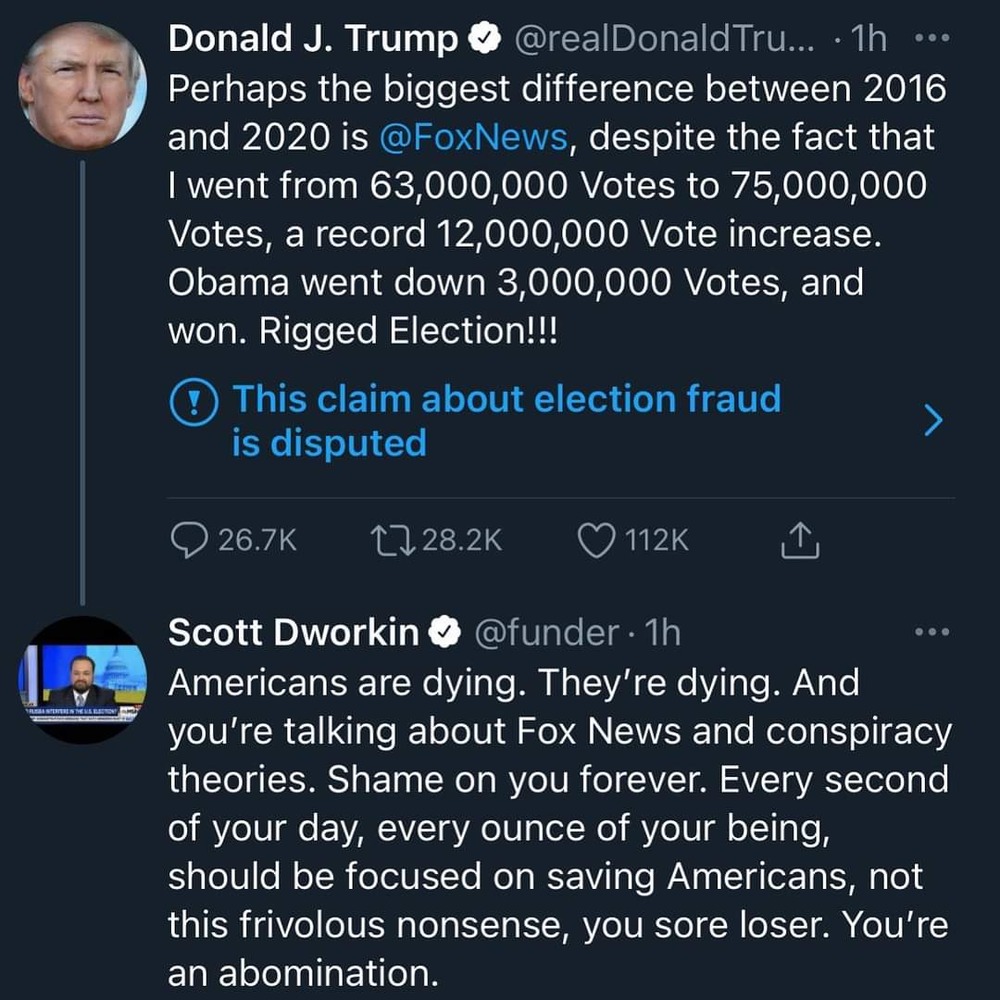Expand disputed claim details with chevron arrow
Viewport: 1000px width, 1000px height.
932,421
